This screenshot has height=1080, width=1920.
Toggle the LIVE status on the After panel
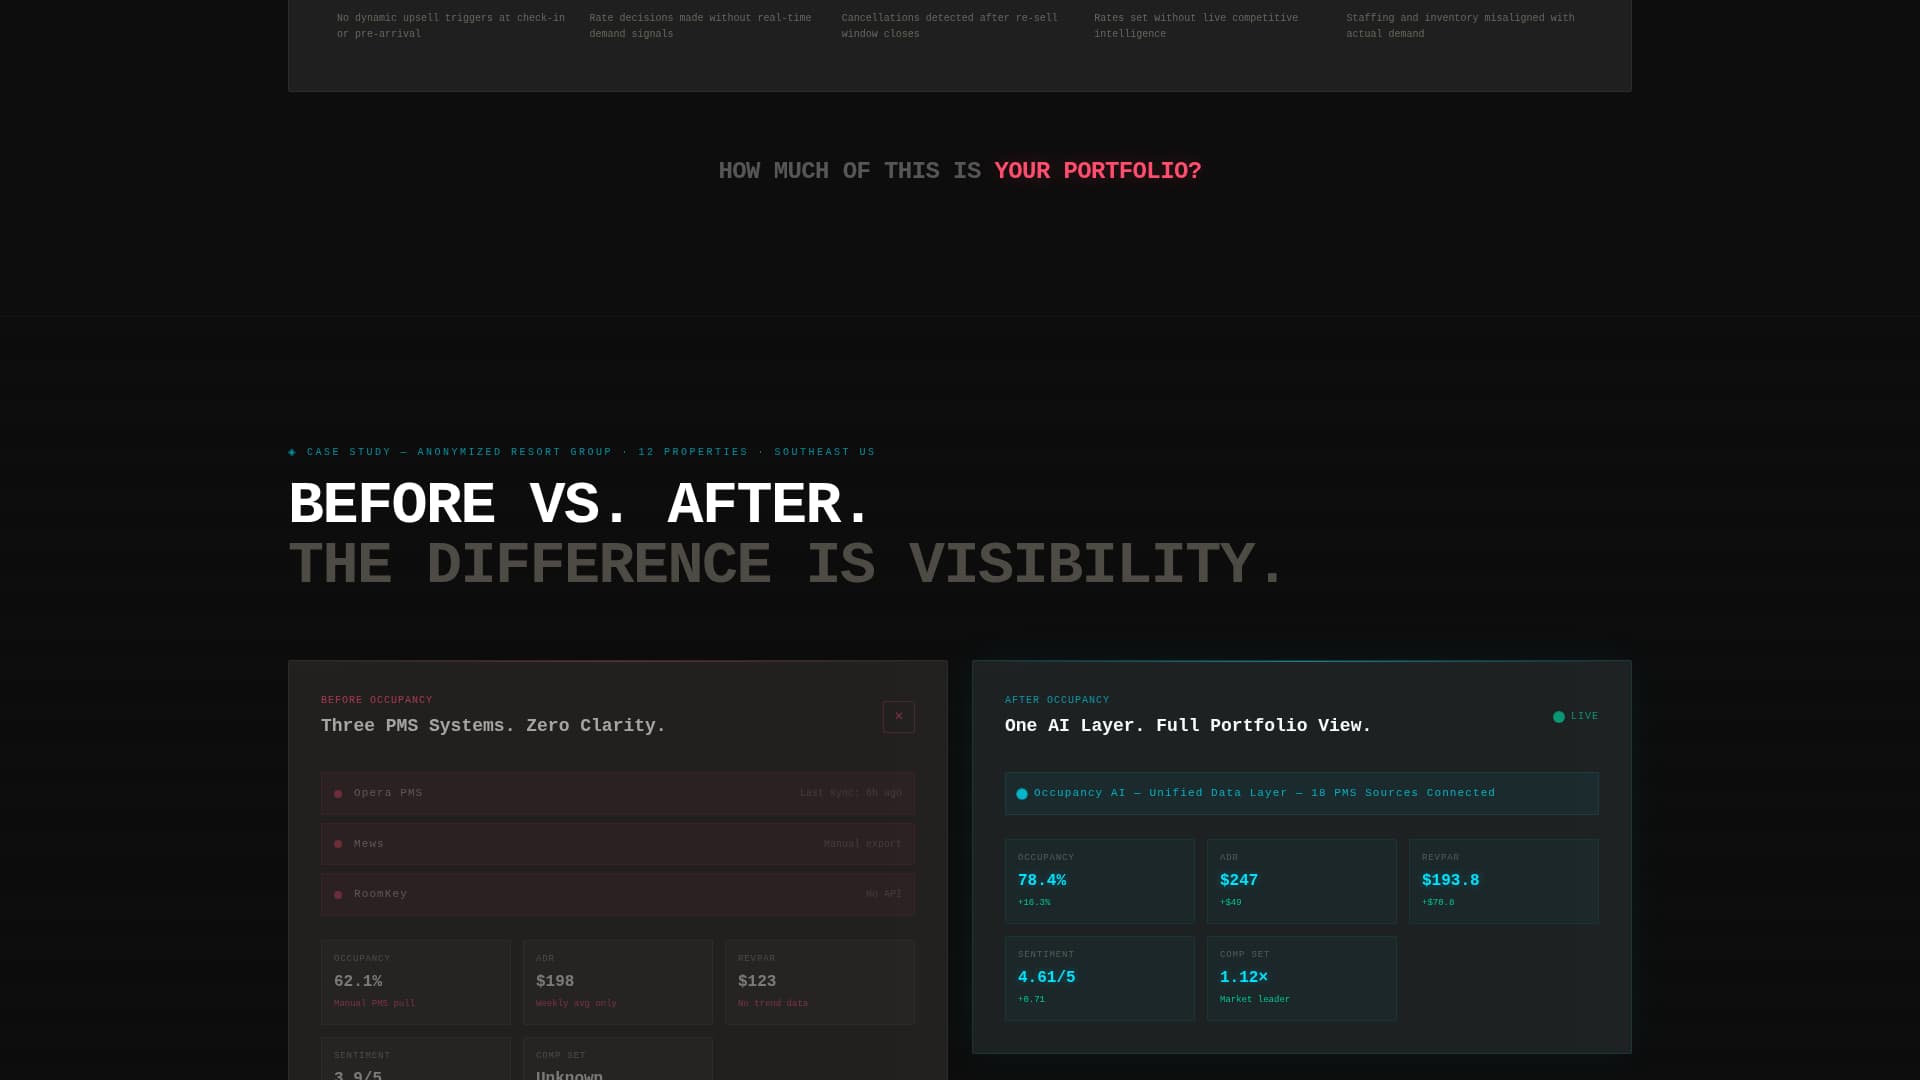pos(1576,716)
